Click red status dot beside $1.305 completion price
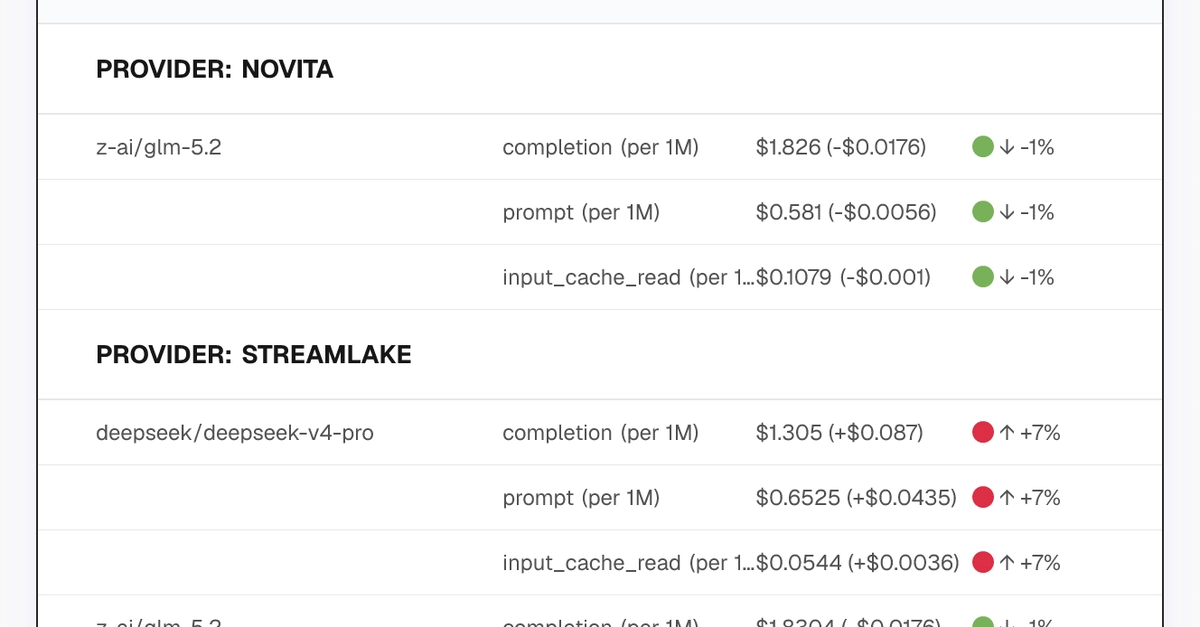Viewport: 1200px width, 627px height. click(x=982, y=433)
